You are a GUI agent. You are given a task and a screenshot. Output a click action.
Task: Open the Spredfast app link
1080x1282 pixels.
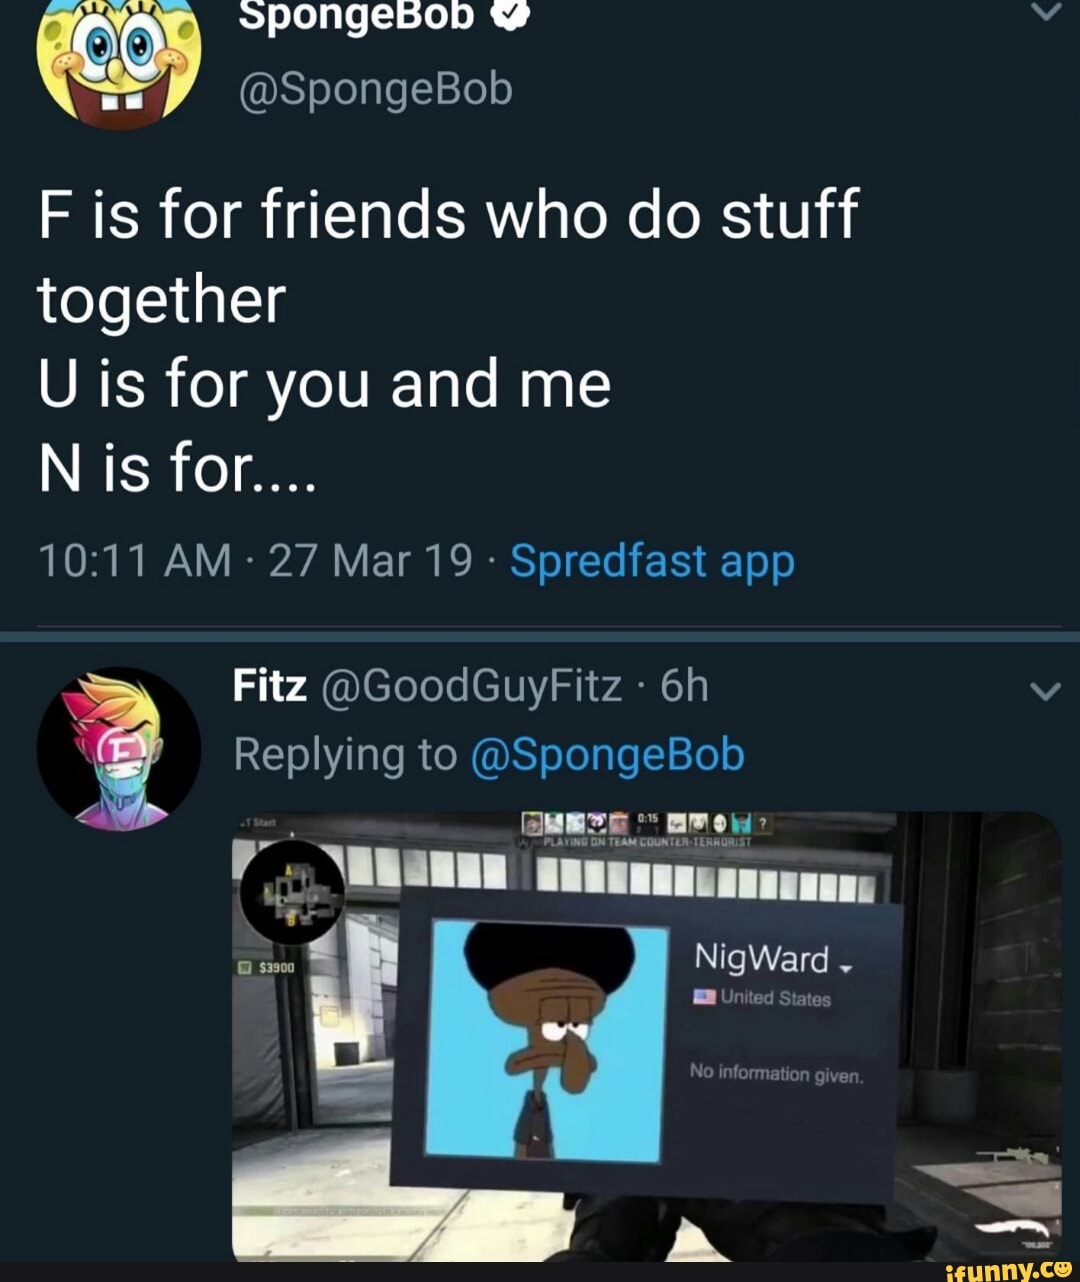(651, 561)
